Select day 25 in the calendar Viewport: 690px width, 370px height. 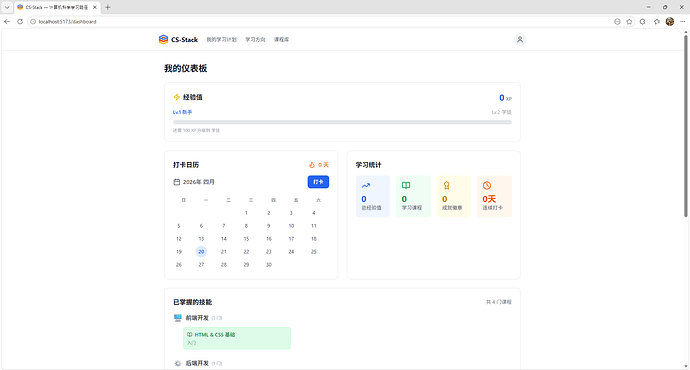314,252
